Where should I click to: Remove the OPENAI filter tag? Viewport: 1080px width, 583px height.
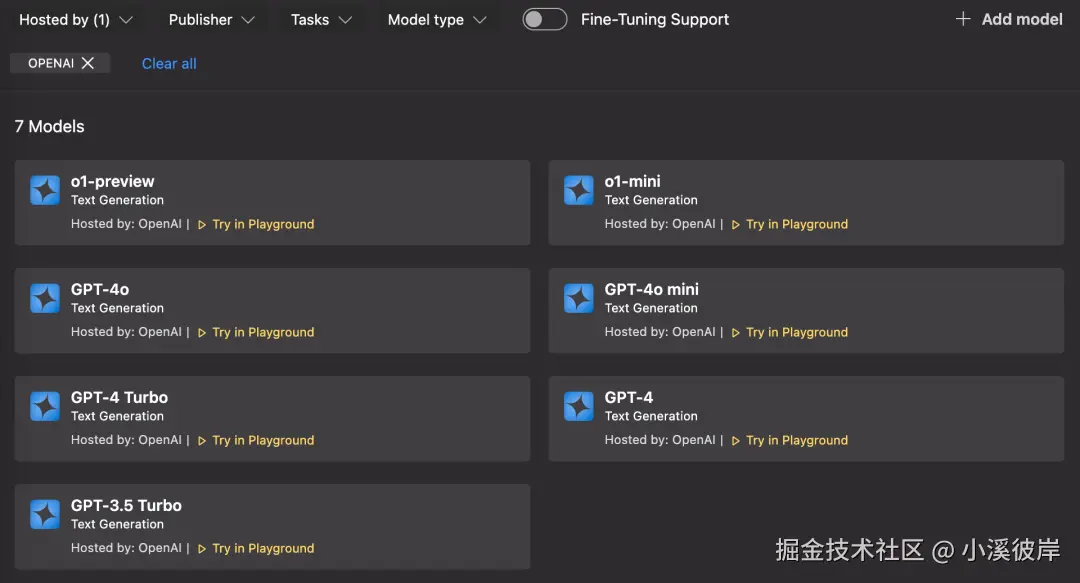[88, 63]
